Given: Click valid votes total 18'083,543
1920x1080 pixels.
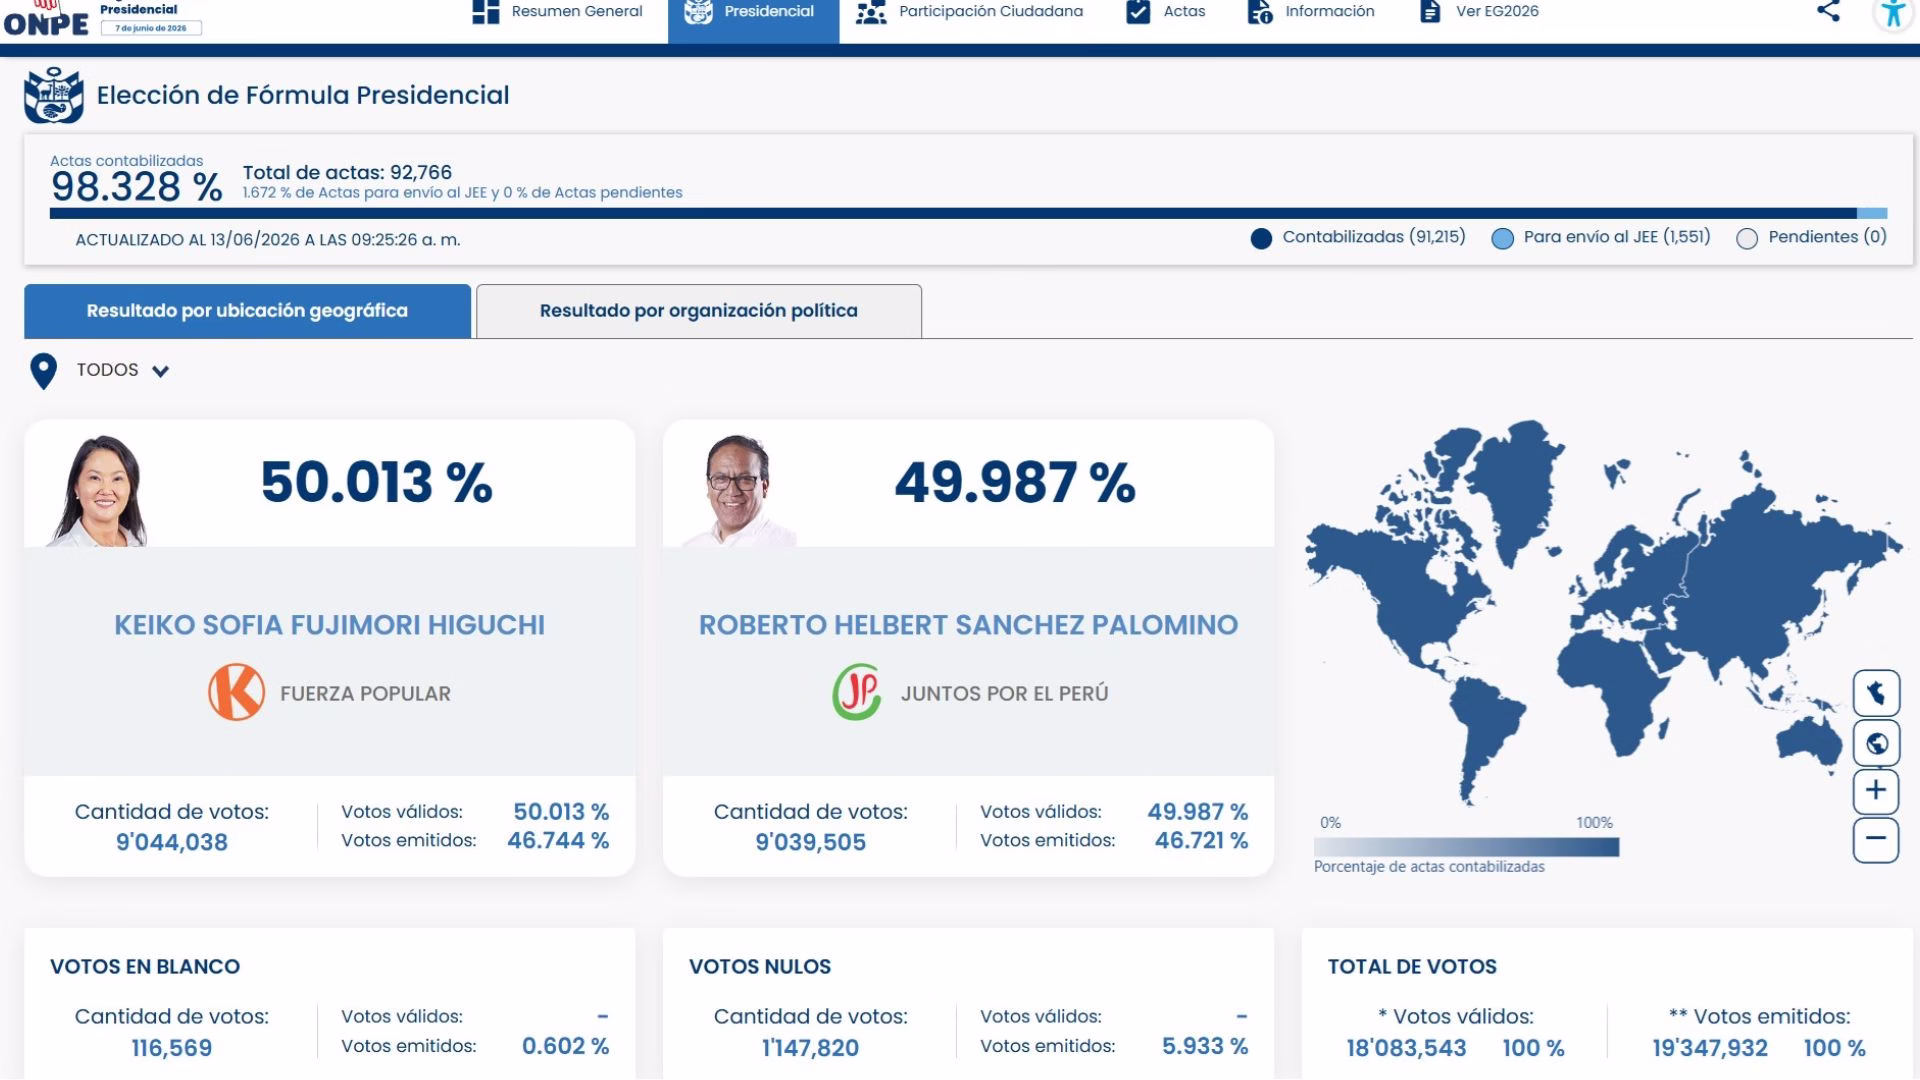Looking at the screenshot, I should 1406,1048.
